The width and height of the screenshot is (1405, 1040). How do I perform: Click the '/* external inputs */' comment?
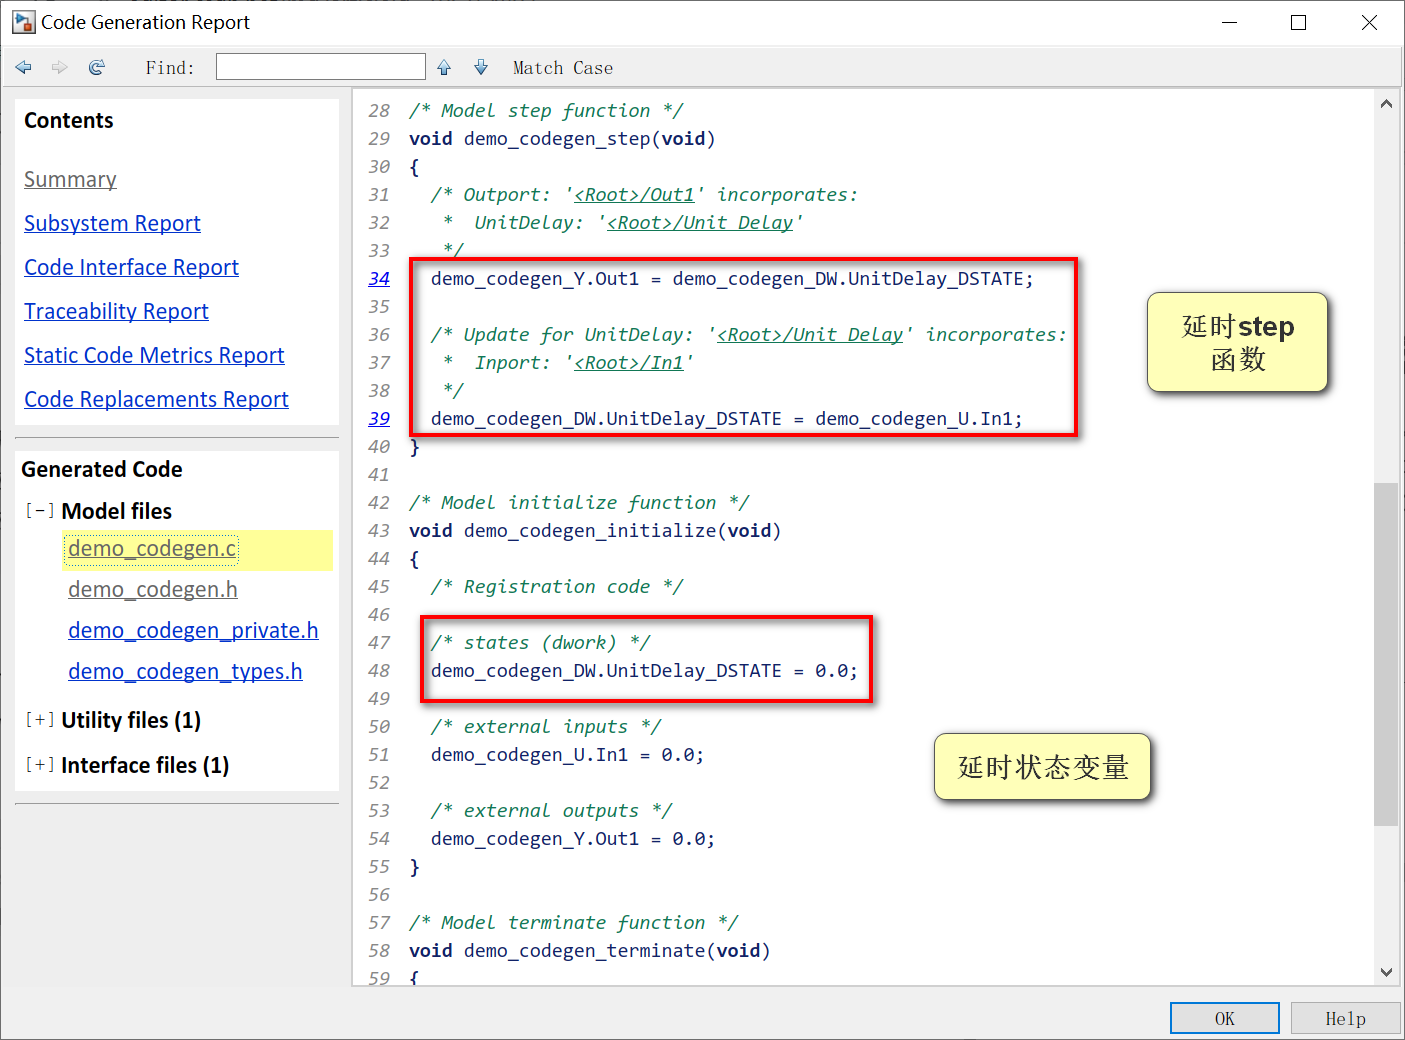click(546, 727)
